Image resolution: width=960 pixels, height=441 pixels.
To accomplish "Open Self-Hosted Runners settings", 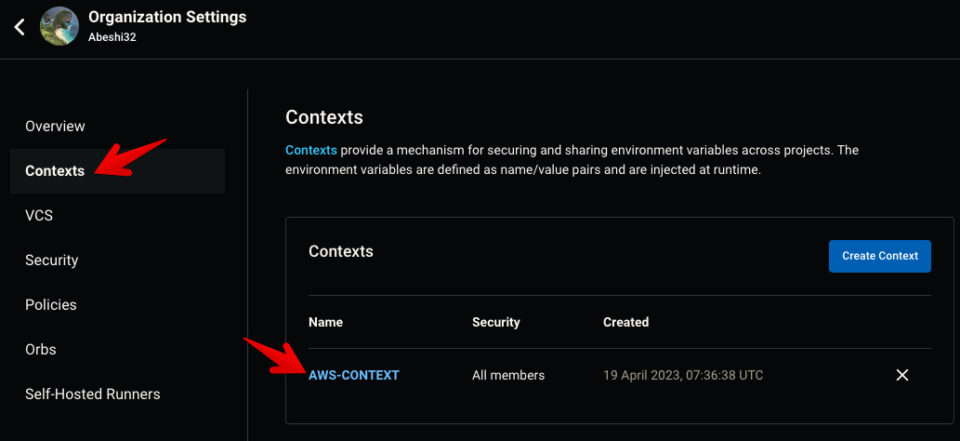I will click(92, 394).
